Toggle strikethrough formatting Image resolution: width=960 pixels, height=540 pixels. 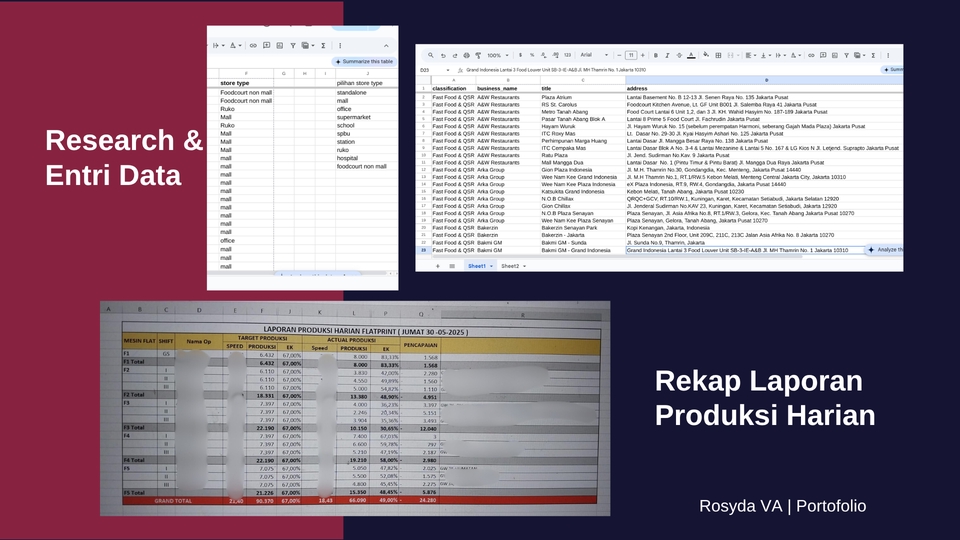681,55
